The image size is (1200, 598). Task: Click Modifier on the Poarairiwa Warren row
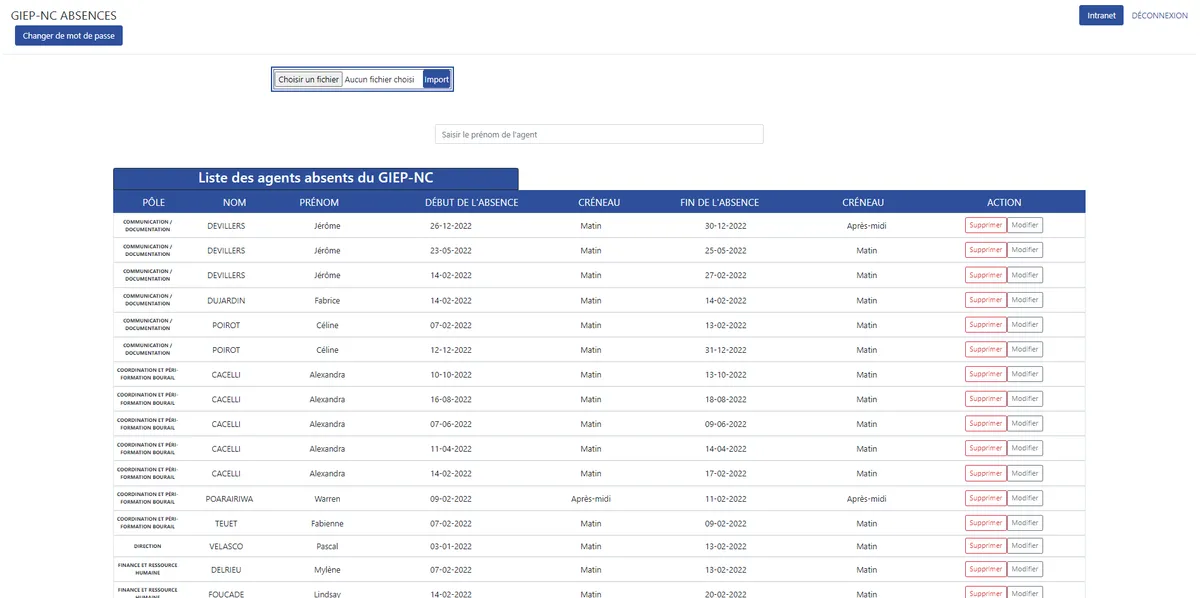pyautogui.click(x=1025, y=498)
